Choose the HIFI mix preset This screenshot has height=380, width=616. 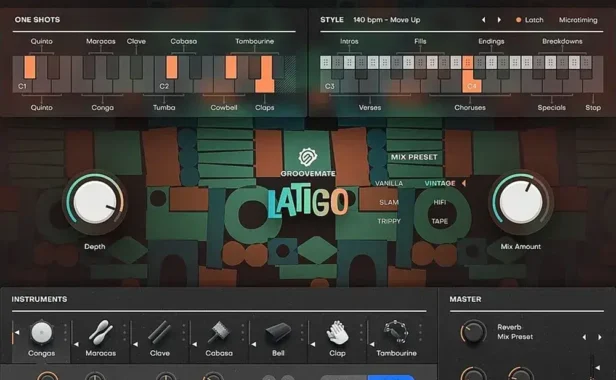pos(440,202)
